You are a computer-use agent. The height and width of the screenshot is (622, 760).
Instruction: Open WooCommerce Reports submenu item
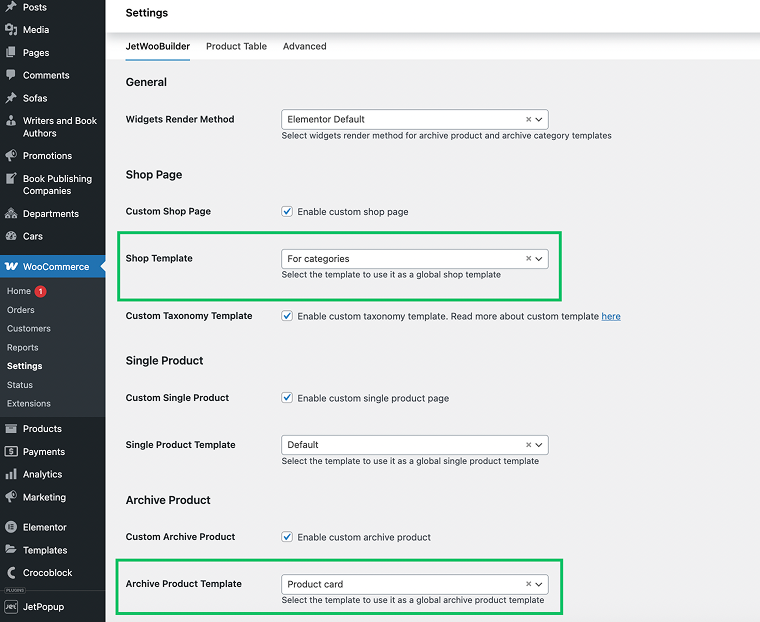tap(22, 348)
